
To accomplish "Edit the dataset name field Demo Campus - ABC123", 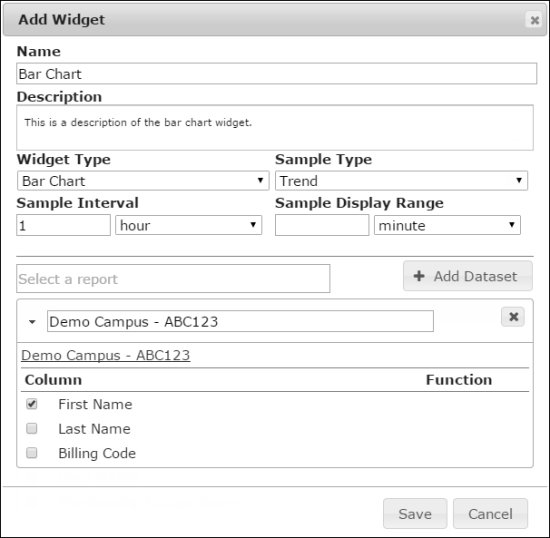I will coord(240,321).
